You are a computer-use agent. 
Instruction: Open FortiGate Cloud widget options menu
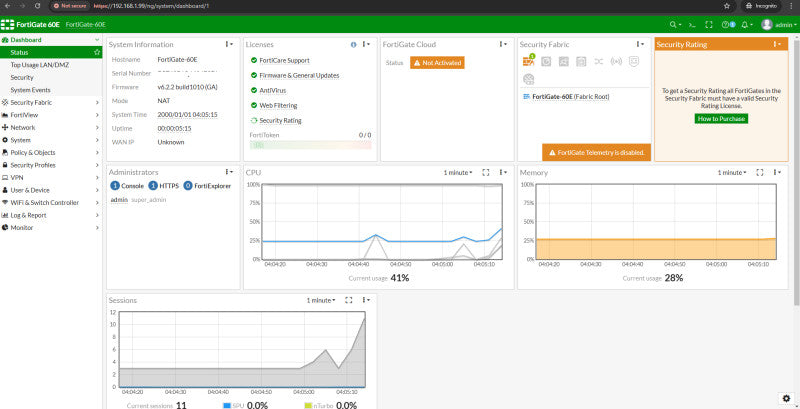[503, 44]
